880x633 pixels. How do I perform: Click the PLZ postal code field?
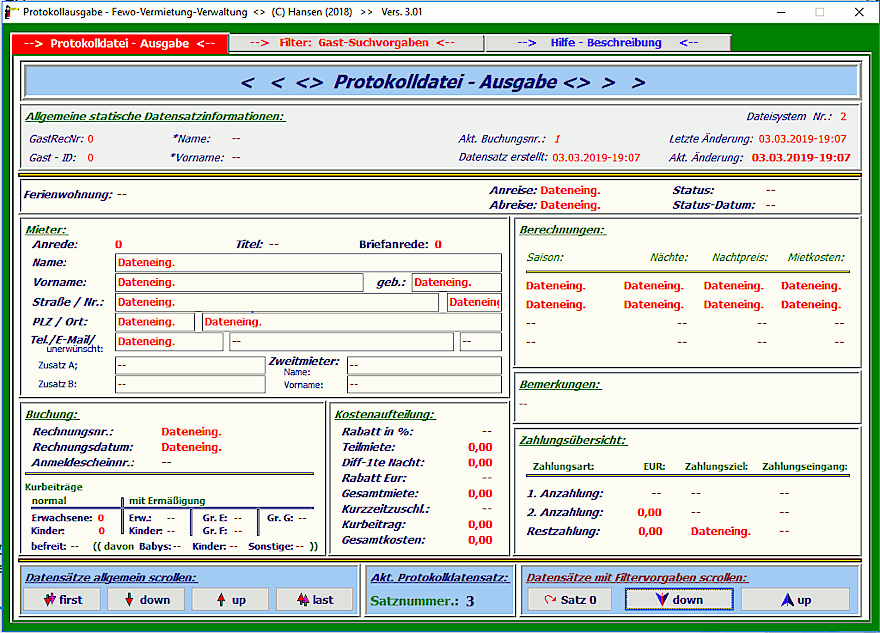point(154,322)
